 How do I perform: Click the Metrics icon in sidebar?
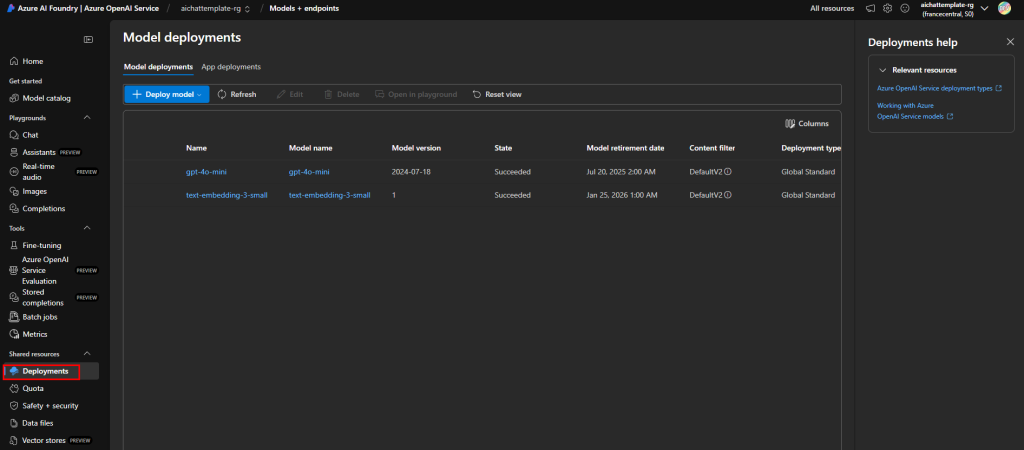point(14,334)
